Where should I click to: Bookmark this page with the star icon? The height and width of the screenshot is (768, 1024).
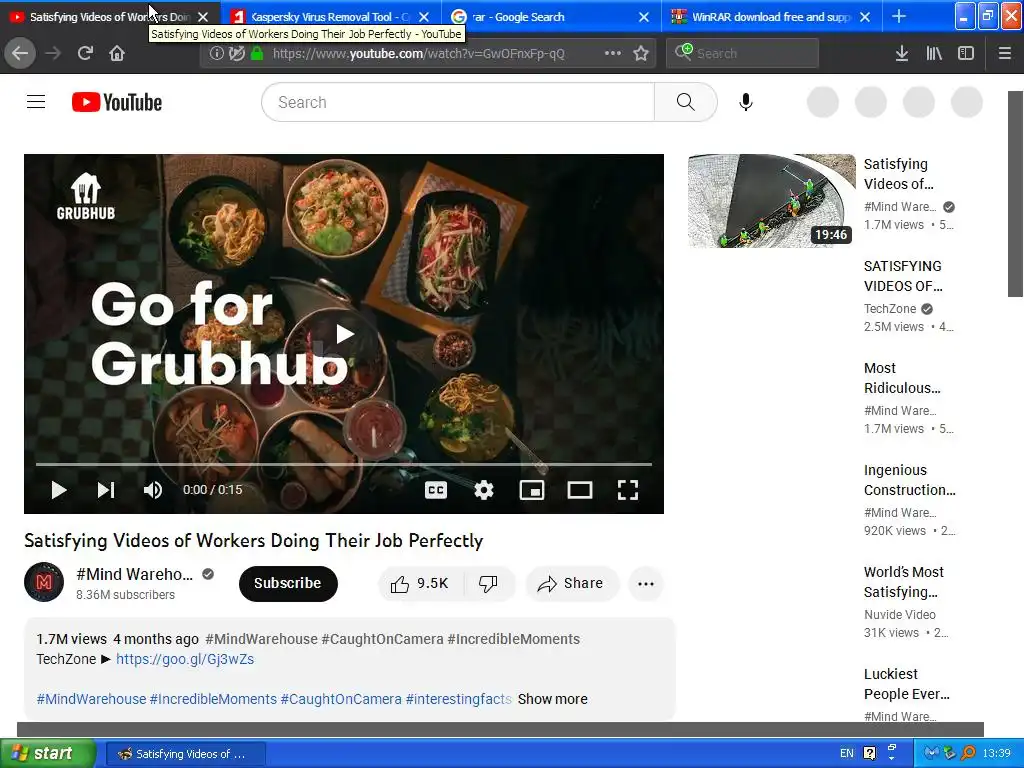pos(641,54)
